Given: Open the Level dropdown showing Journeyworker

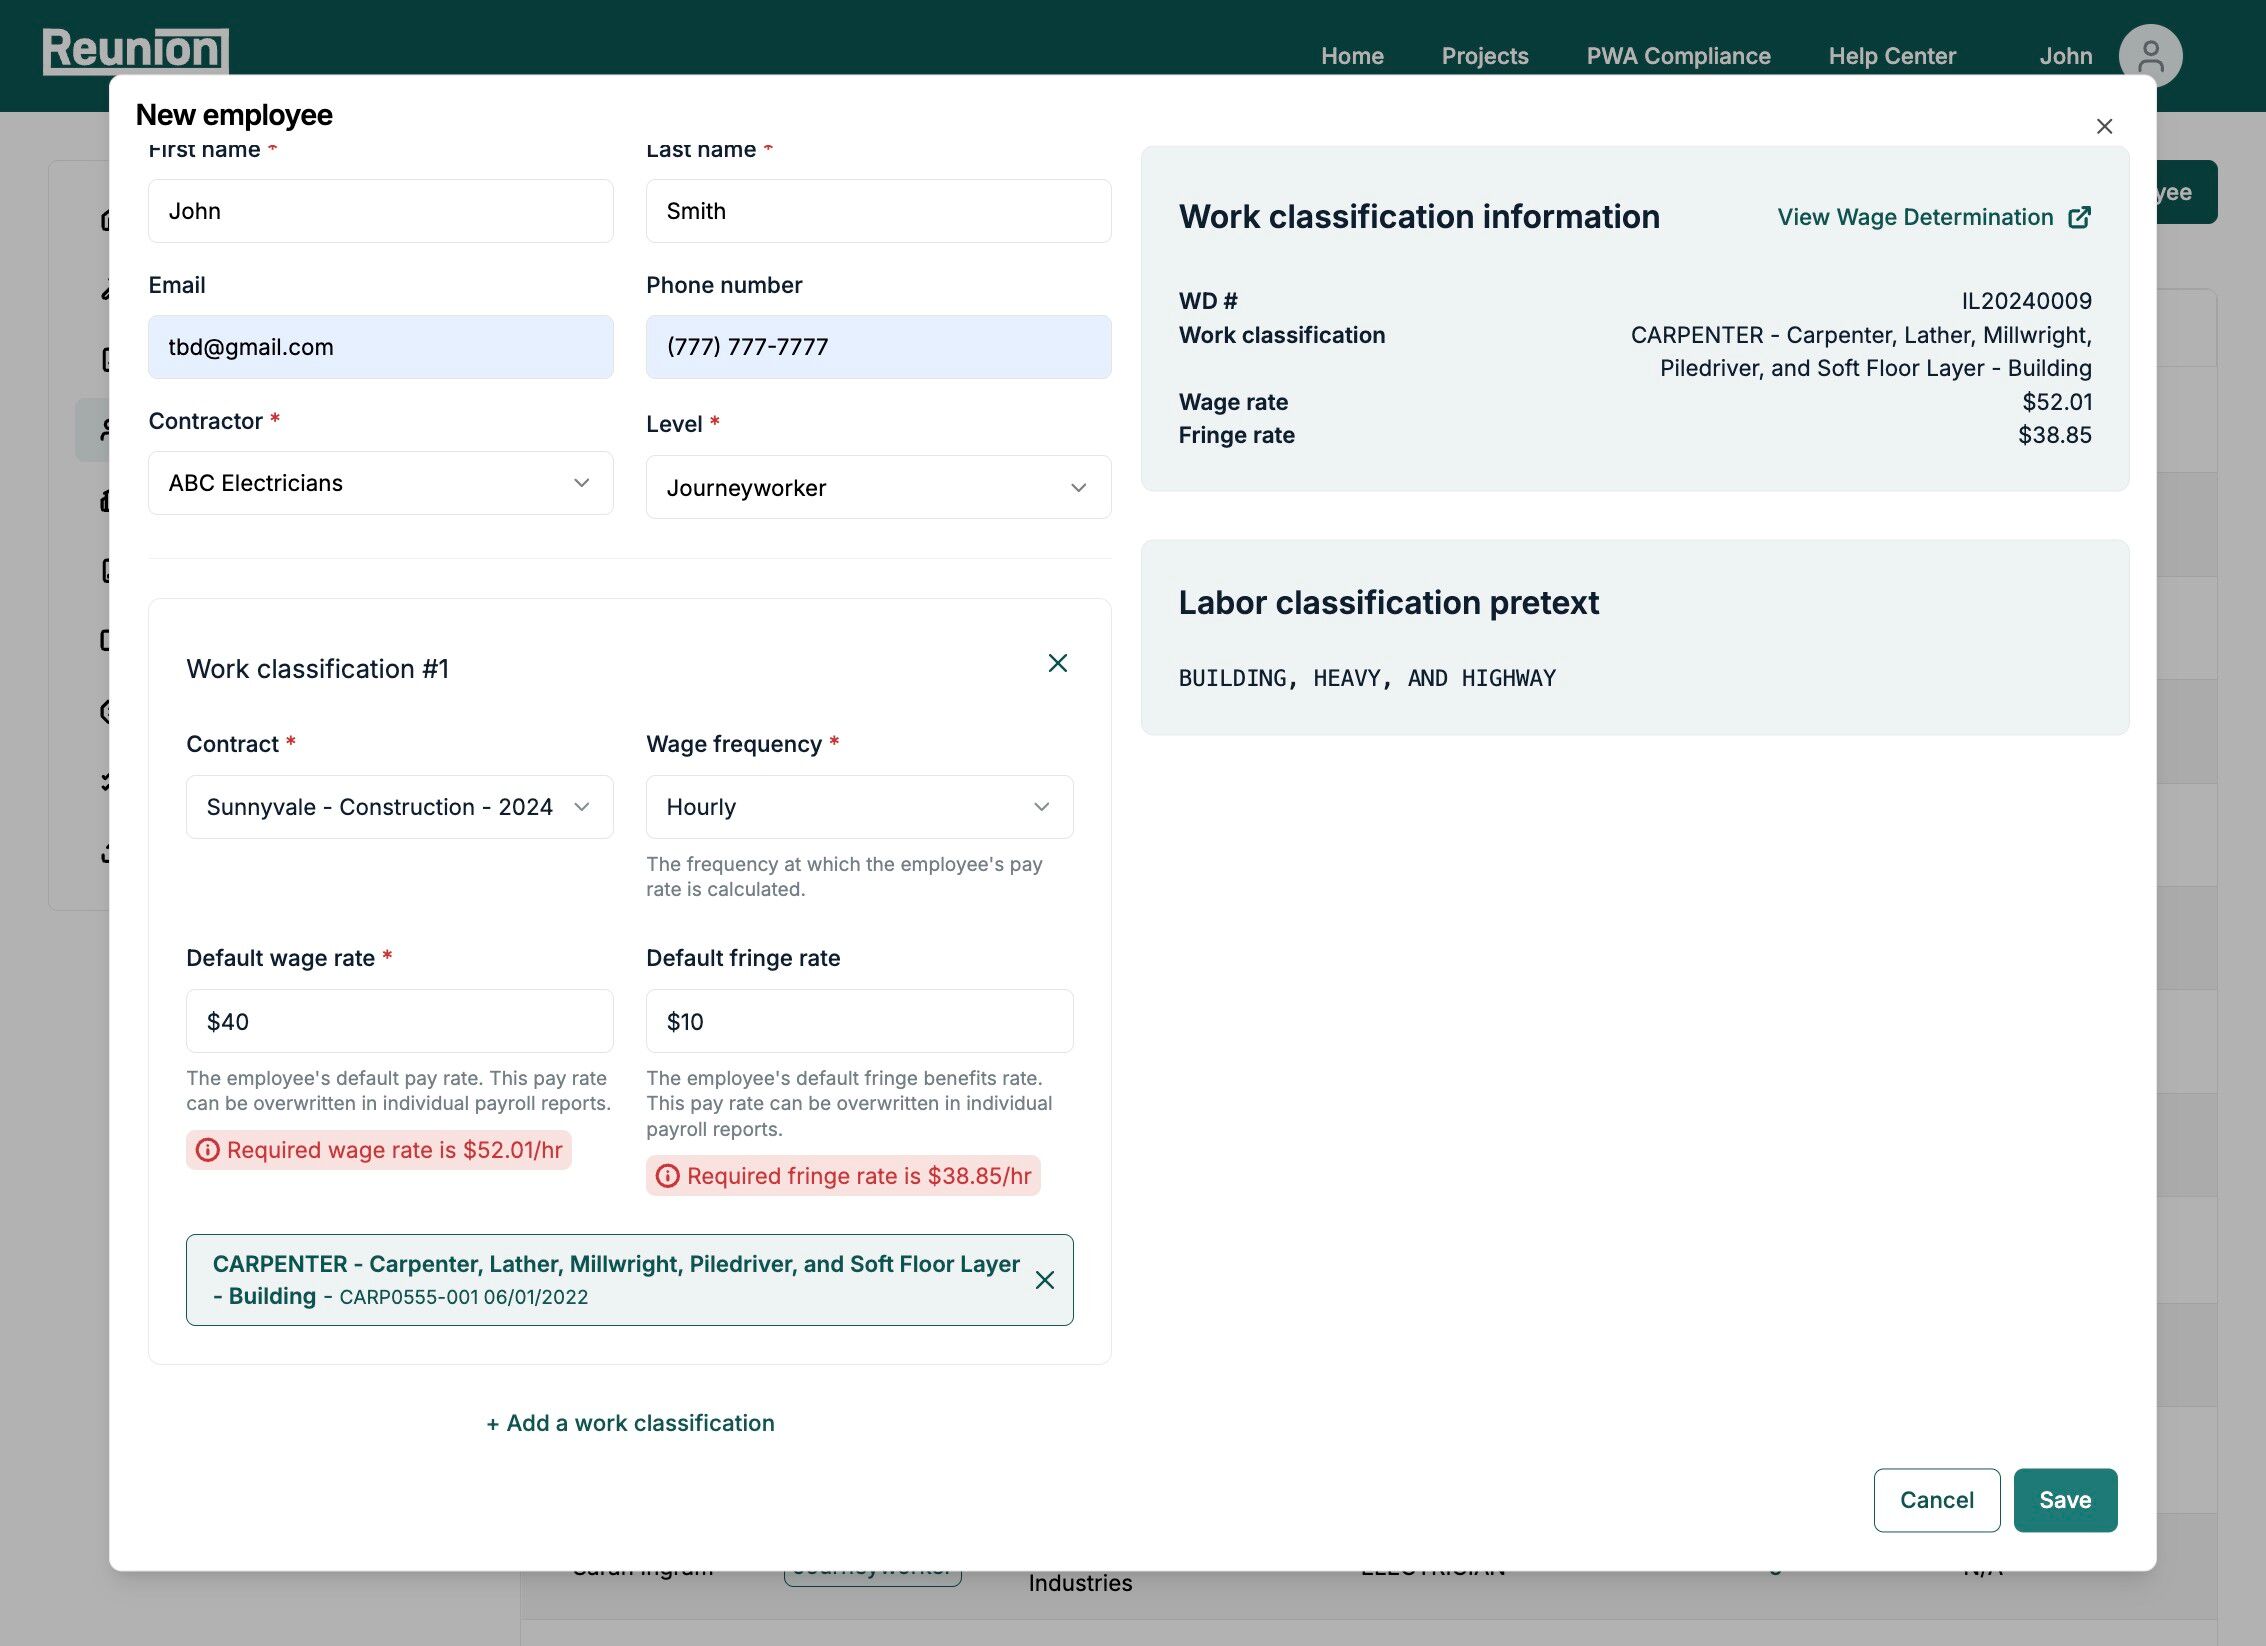Looking at the screenshot, I should point(878,488).
